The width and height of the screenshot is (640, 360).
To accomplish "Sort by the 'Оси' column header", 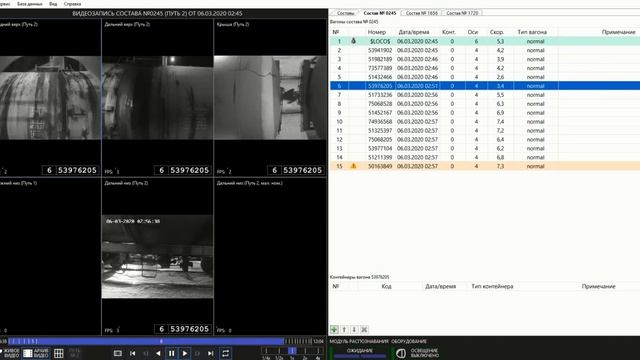I will click(x=472, y=32).
